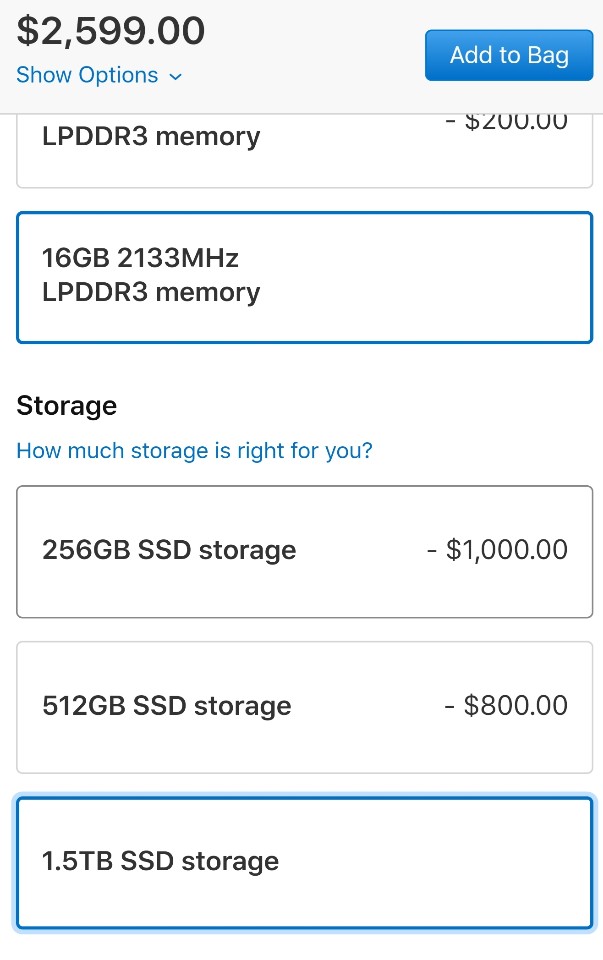This screenshot has height=960, width=603.
Task: Choose the 1.5TB SSD storage option
Action: (x=304, y=862)
